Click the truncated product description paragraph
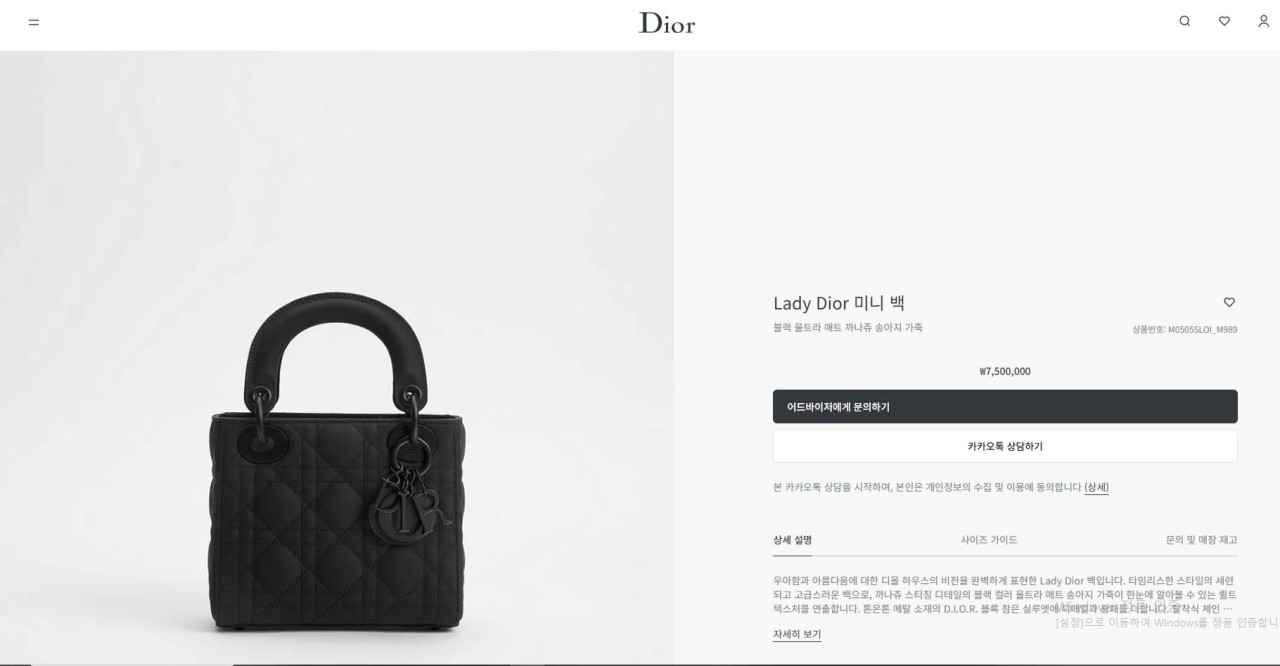The height and width of the screenshot is (666, 1280). click(1005, 594)
